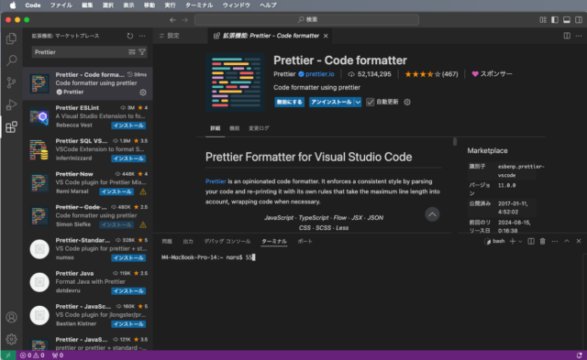Disable the Prettier extension button
The height and width of the screenshot is (360, 587).
(289, 102)
